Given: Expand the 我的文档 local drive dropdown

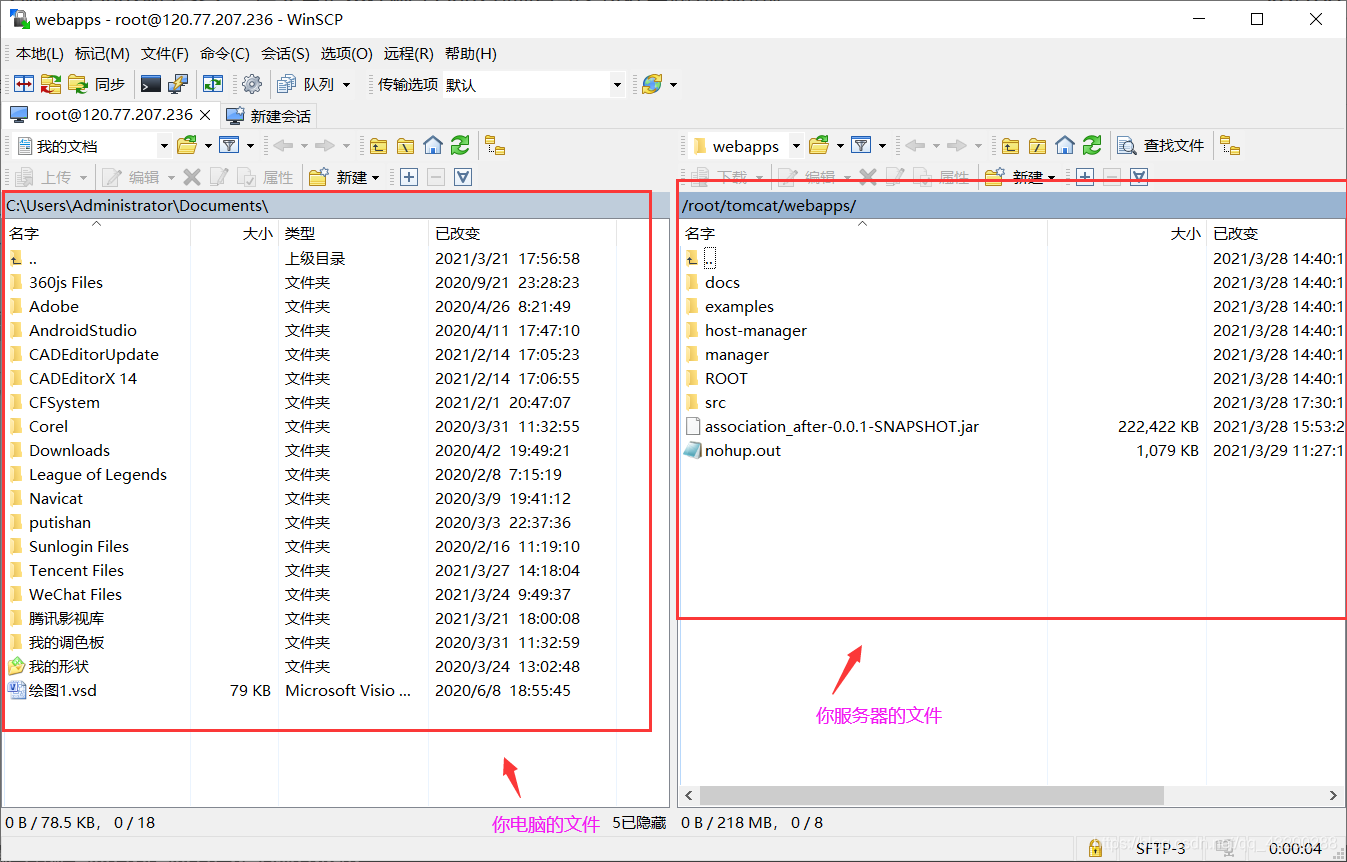Looking at the screenshot, I should click(164, 146).
